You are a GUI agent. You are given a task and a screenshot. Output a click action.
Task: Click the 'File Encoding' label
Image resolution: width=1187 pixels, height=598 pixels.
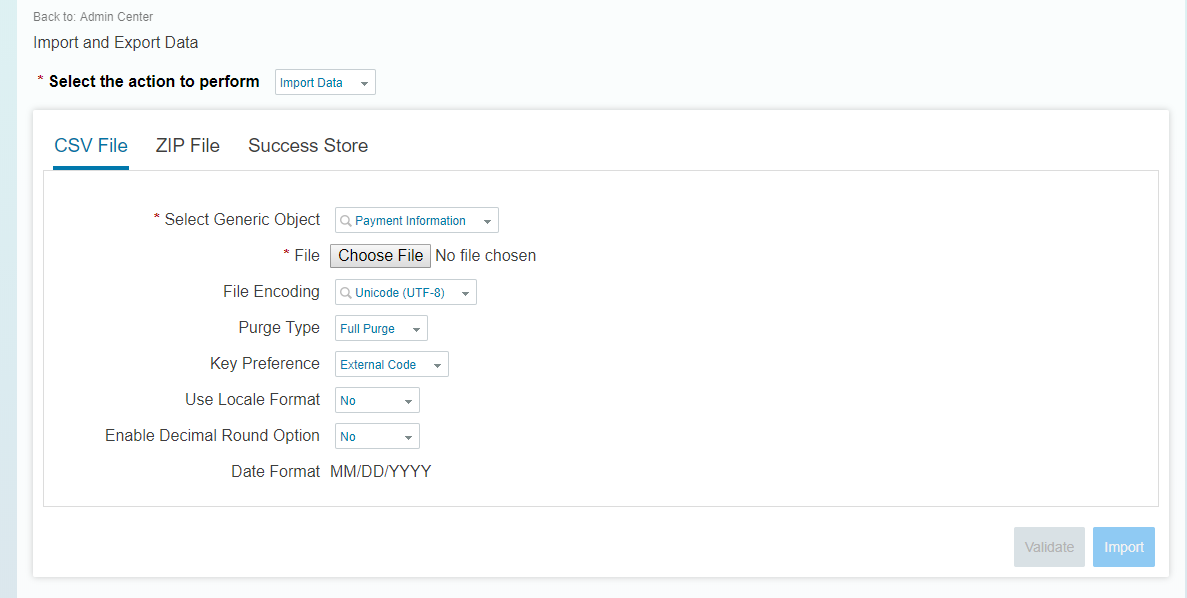(272, 291)
